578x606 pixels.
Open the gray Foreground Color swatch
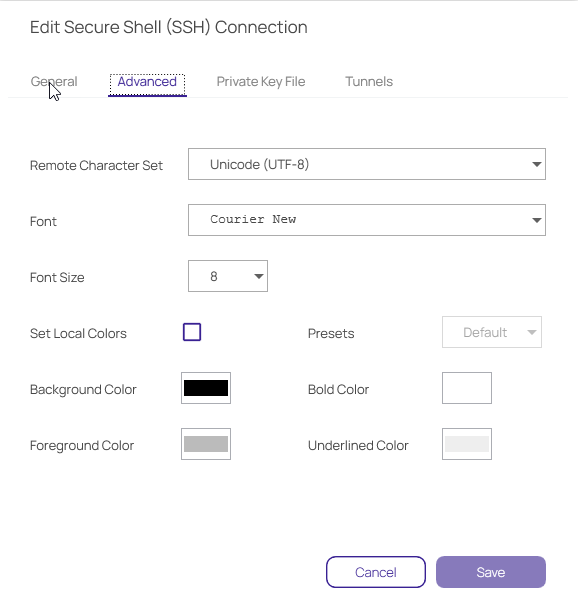point(206,444)
